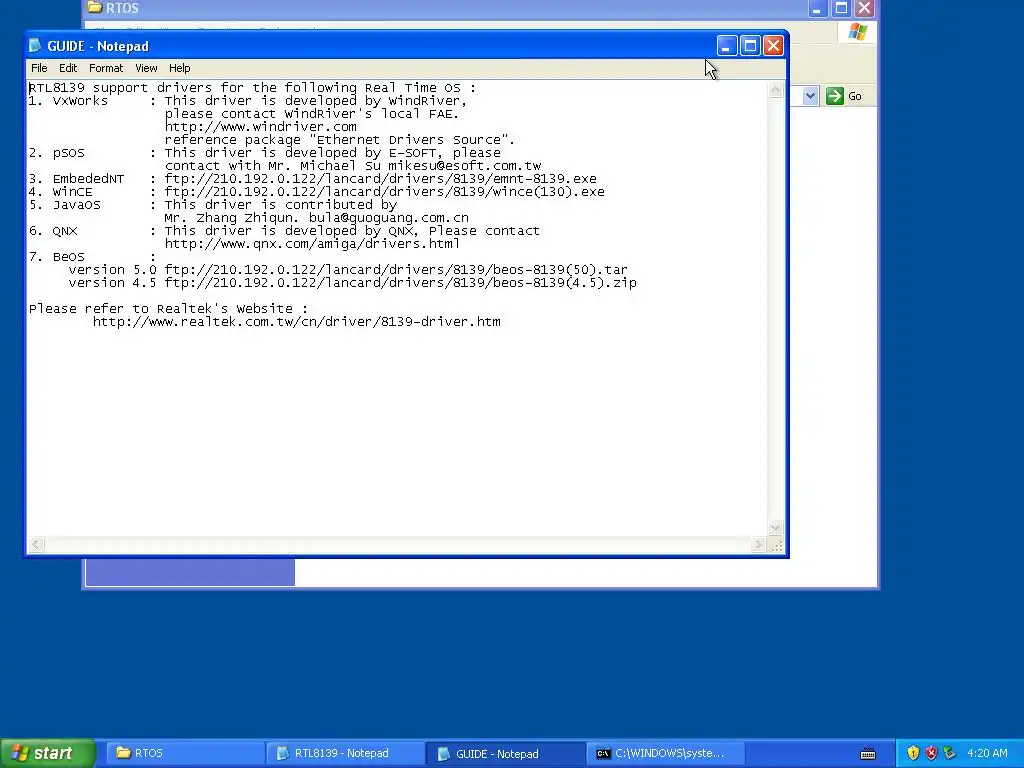Click the yellow security shield tray icon
This screenshot has height=768, width=1024.
tap(913, 753)
